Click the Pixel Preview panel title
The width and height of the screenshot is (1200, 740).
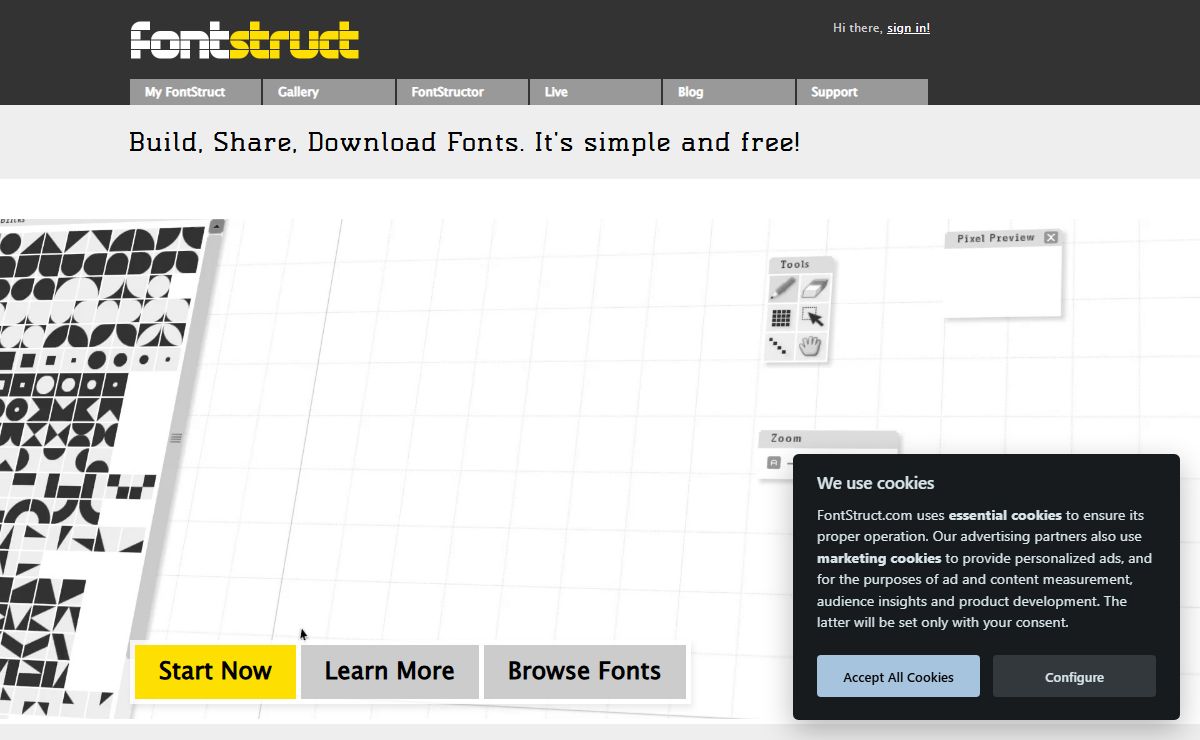click(x=996, y=238)
